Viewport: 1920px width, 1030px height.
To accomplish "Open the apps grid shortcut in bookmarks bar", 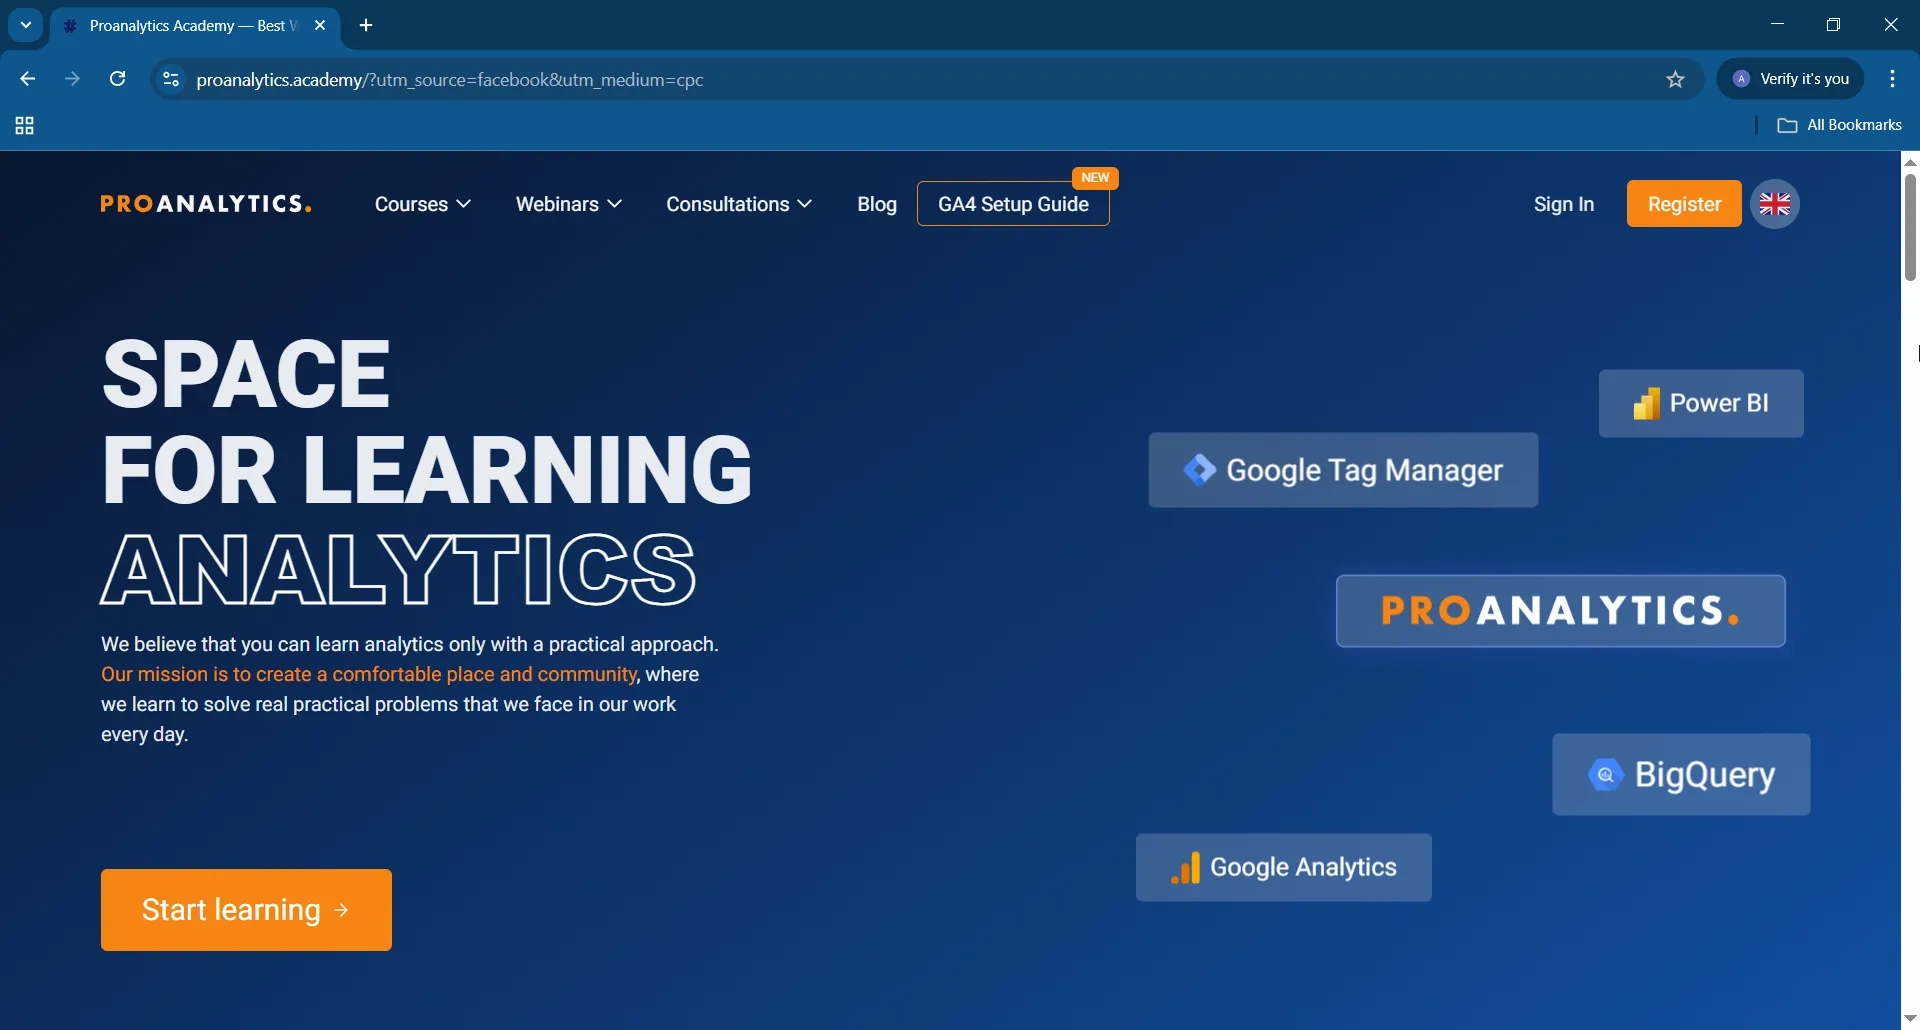I will click(25, 126).
